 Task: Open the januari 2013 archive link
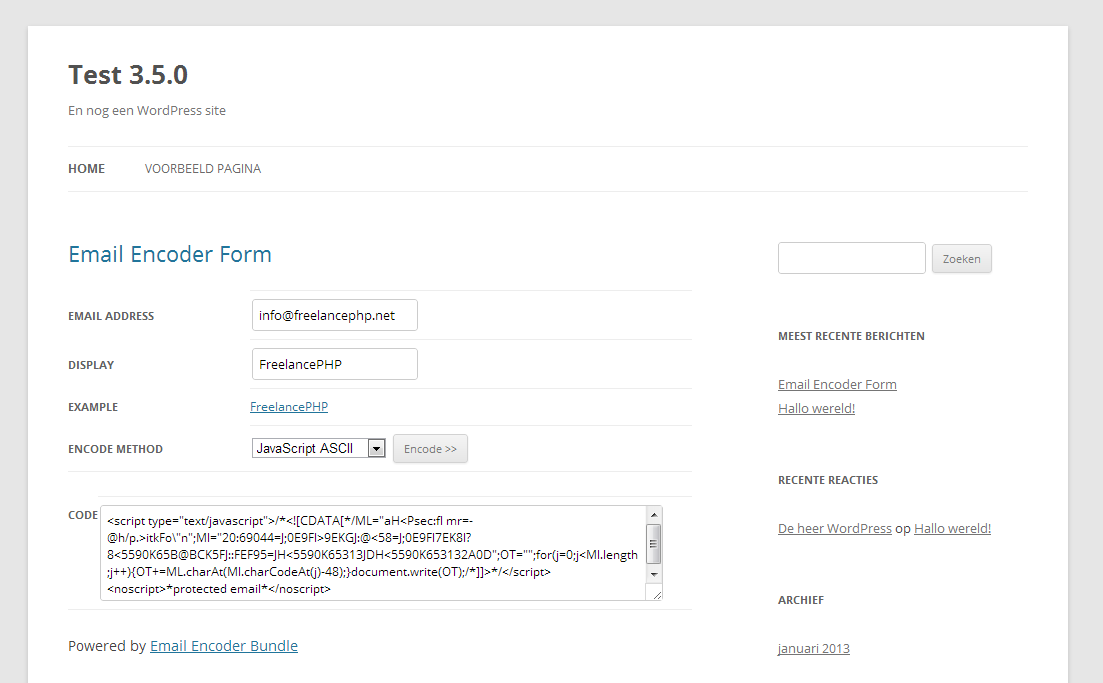(x=814, y=649)
